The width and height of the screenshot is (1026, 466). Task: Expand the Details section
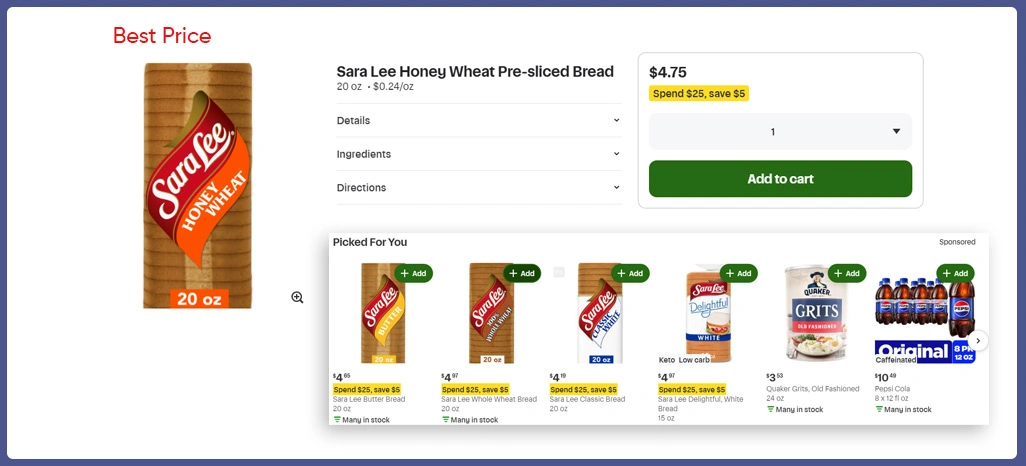click(478, 120)
